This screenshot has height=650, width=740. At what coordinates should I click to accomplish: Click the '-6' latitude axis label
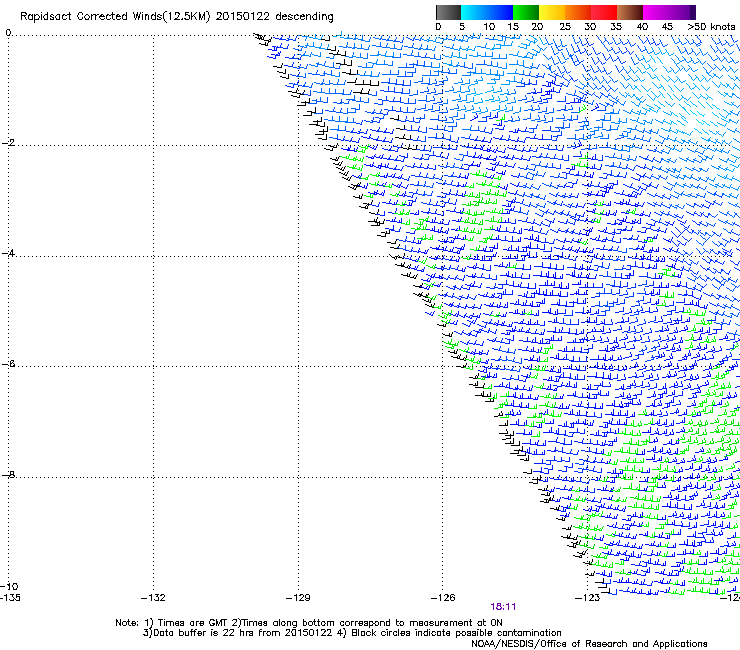click(8, 364)
